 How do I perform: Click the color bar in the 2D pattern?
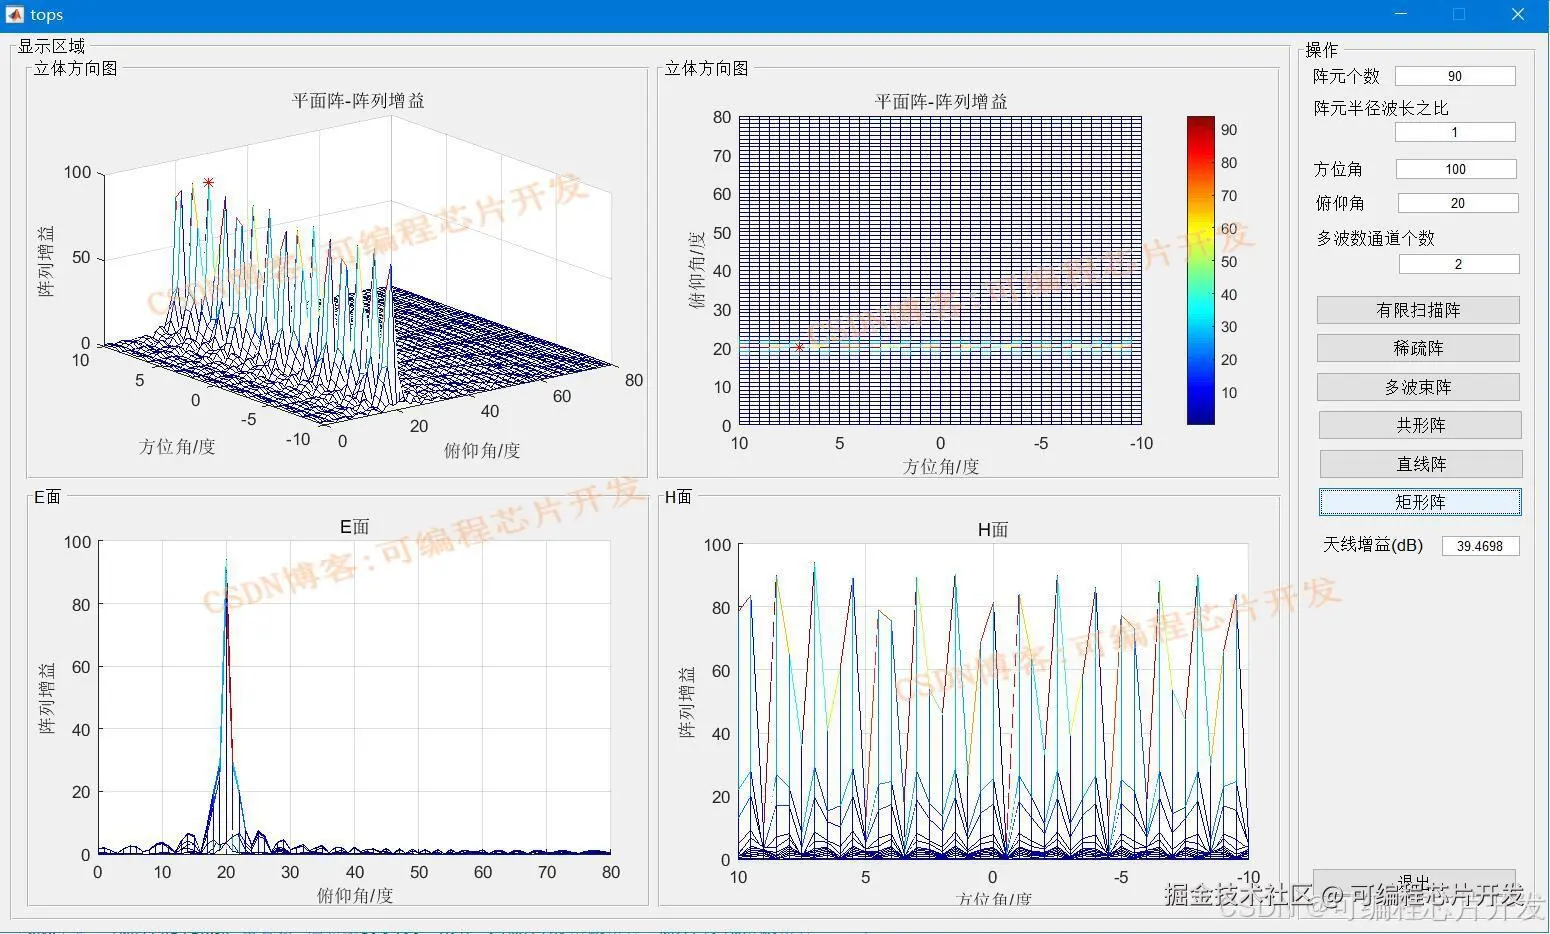point(1200,270)
